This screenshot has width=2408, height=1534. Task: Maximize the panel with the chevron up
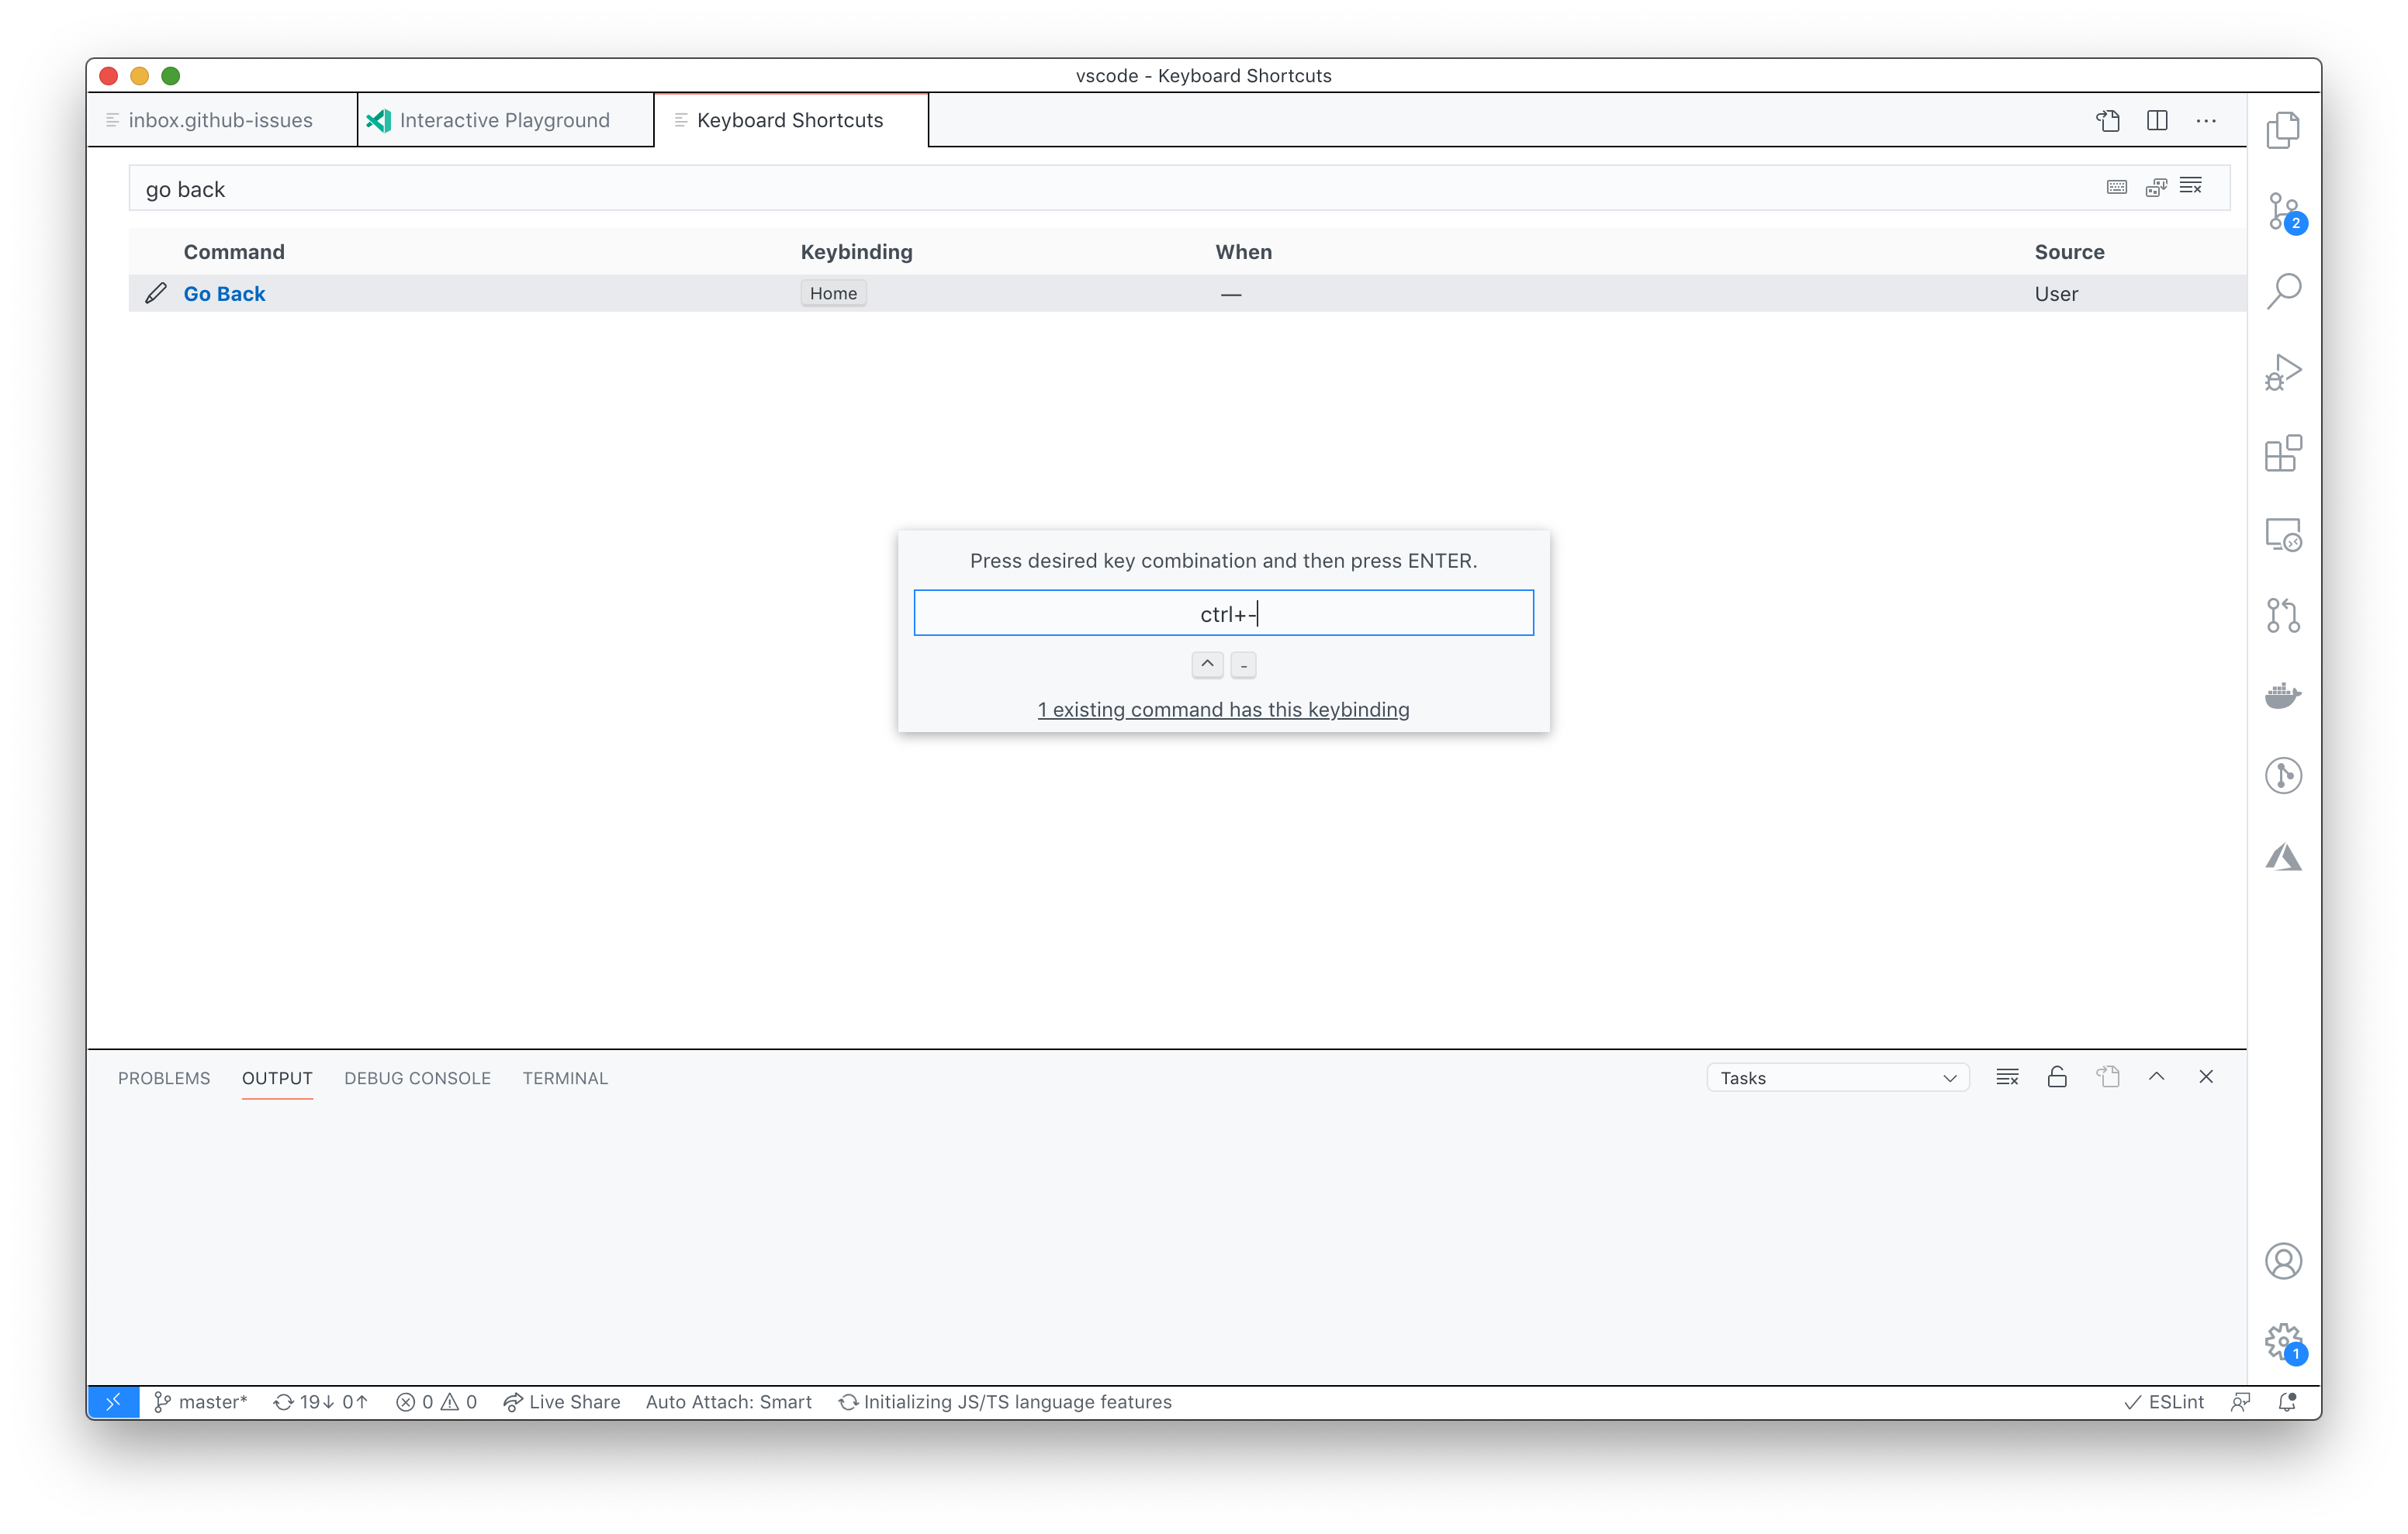(x=2156, y=1077)
